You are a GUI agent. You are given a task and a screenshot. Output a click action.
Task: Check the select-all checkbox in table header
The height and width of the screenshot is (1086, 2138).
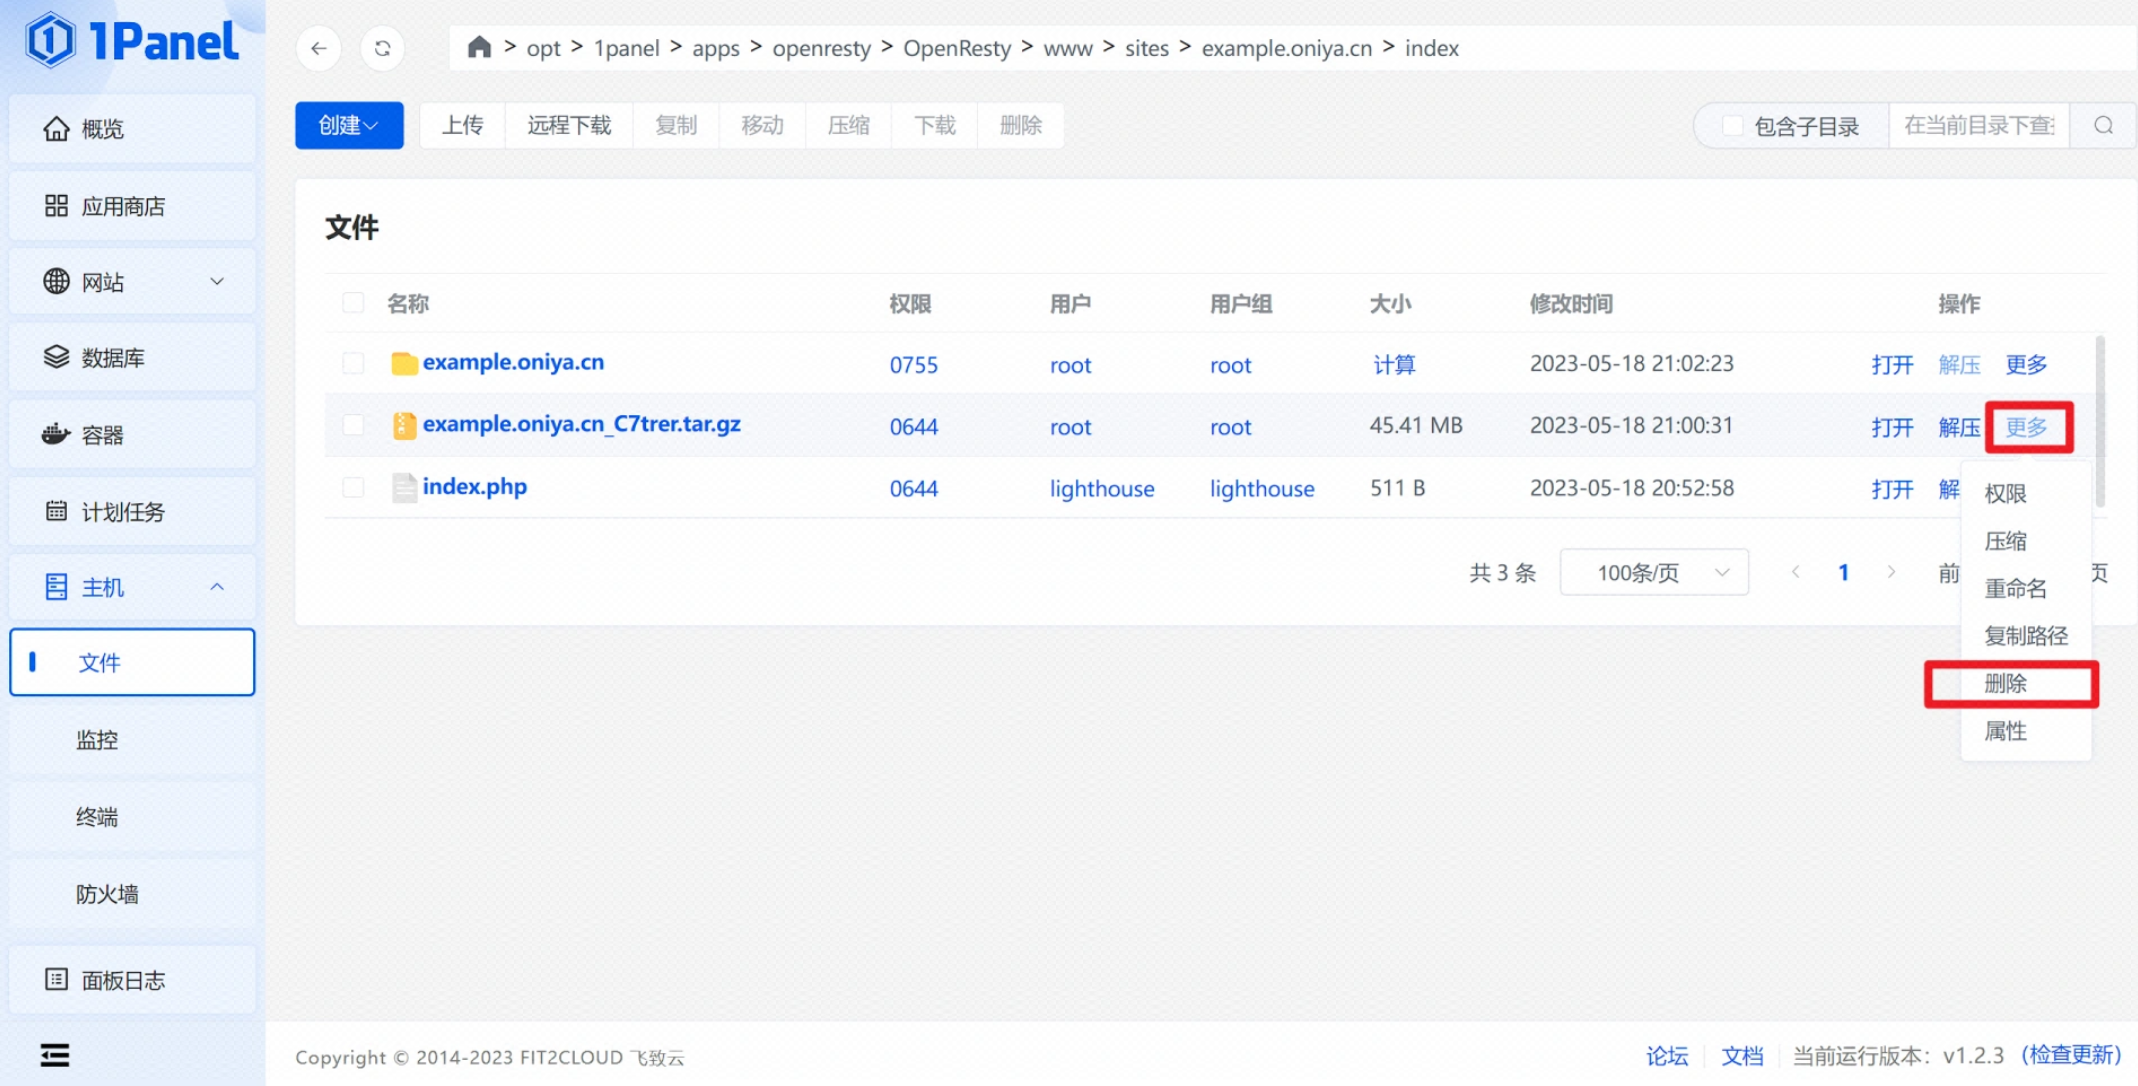click(353, 303)
